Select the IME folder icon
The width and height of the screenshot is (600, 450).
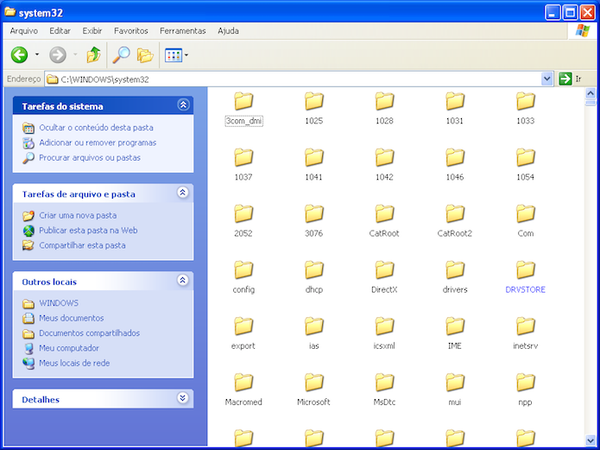pos(455,326)
